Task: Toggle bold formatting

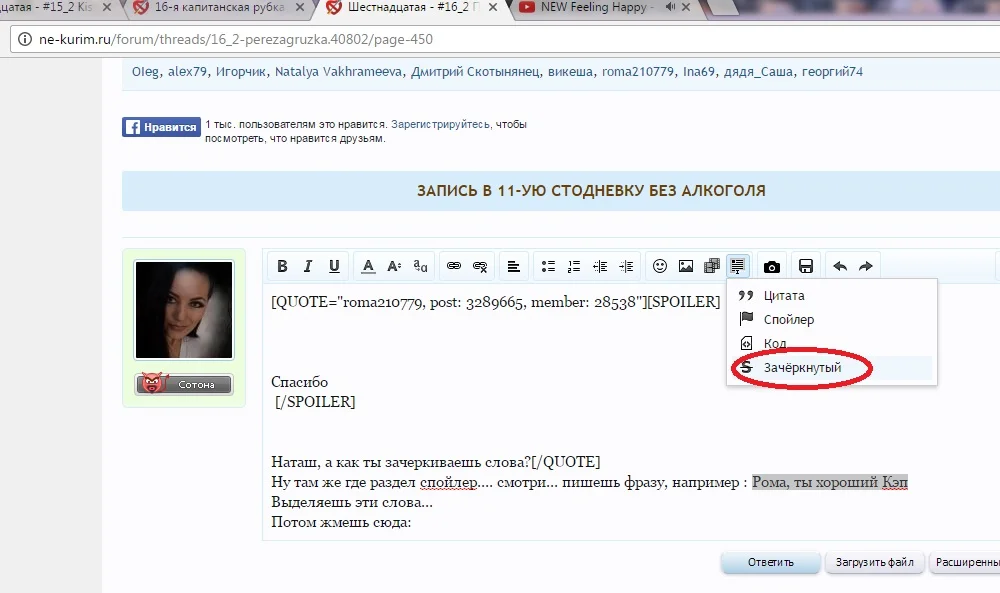Action: coord(282,265)
